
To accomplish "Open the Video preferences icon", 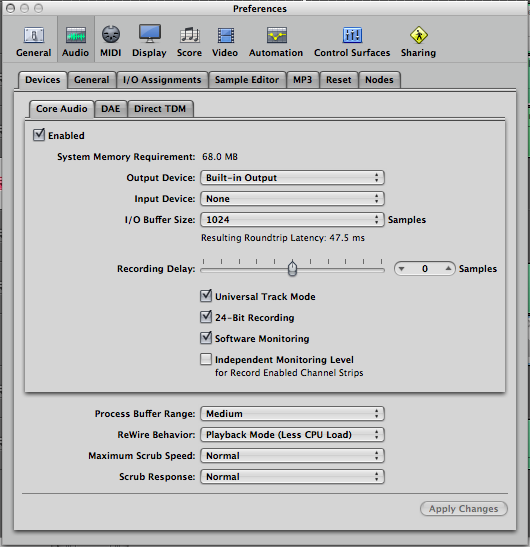I will click(x=225, y=35).
